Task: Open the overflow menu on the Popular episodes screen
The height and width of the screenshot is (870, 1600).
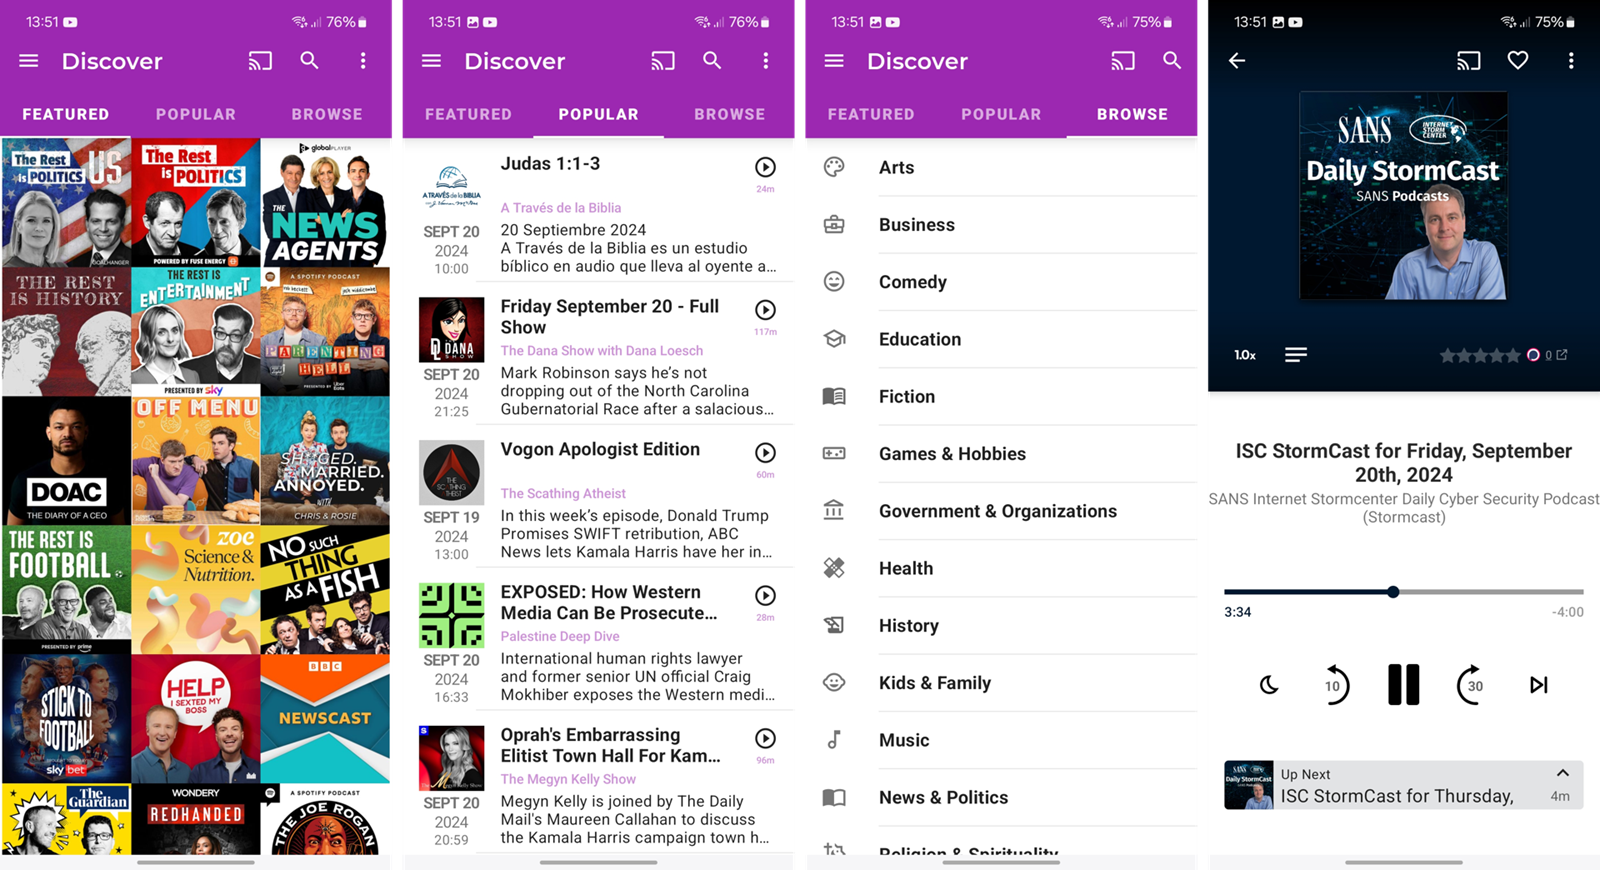Action: click(x=766, y=61)
